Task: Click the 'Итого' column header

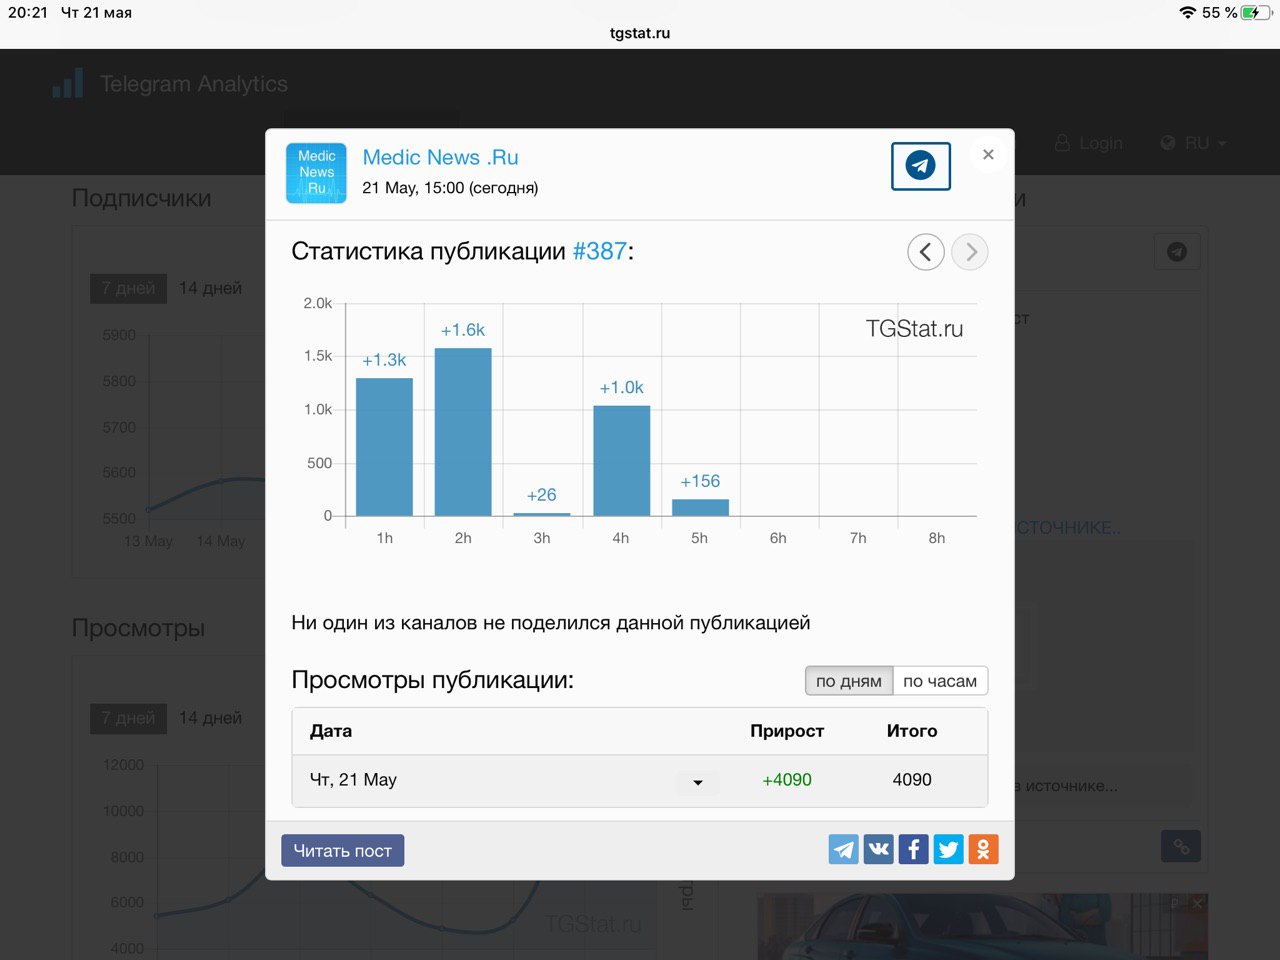Action: pyautogui.click(x=912, y=731)
